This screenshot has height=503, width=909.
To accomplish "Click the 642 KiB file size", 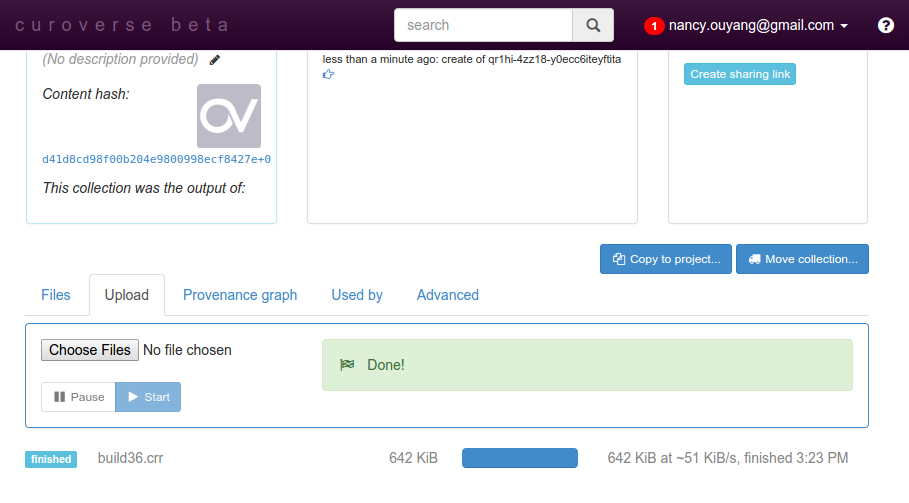I will tap(413, 458).
